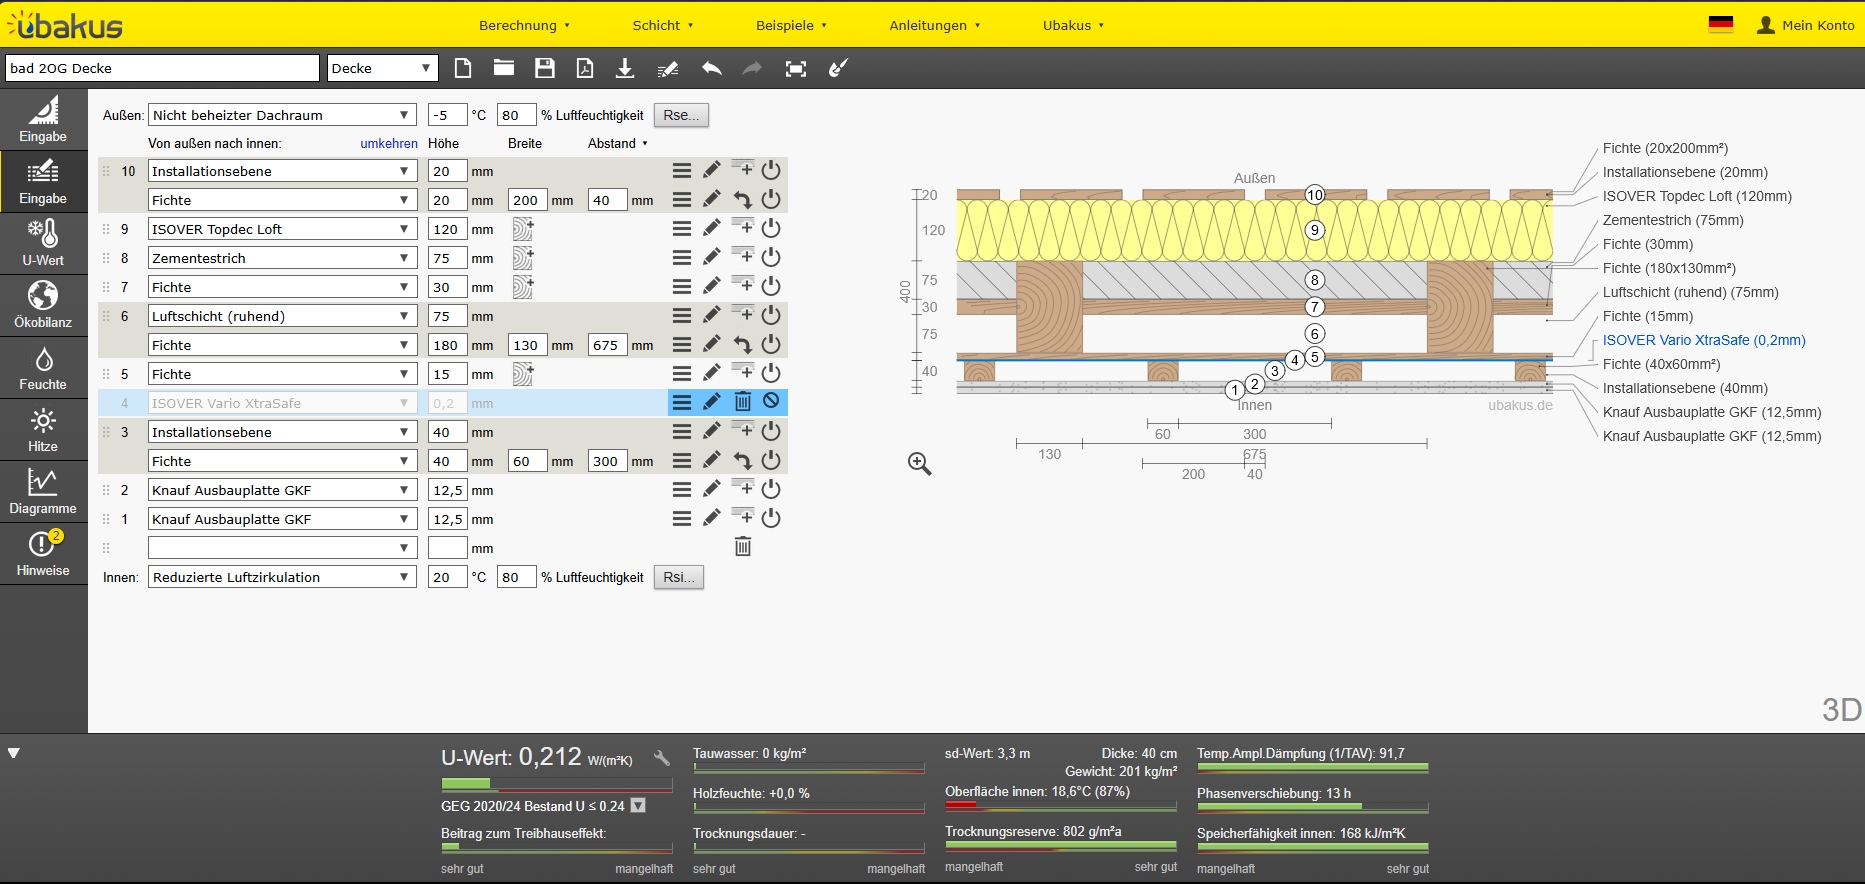This screenshot has width=1865, height=884.
Task: Click the umkehren link
Action: coord(389,143)
